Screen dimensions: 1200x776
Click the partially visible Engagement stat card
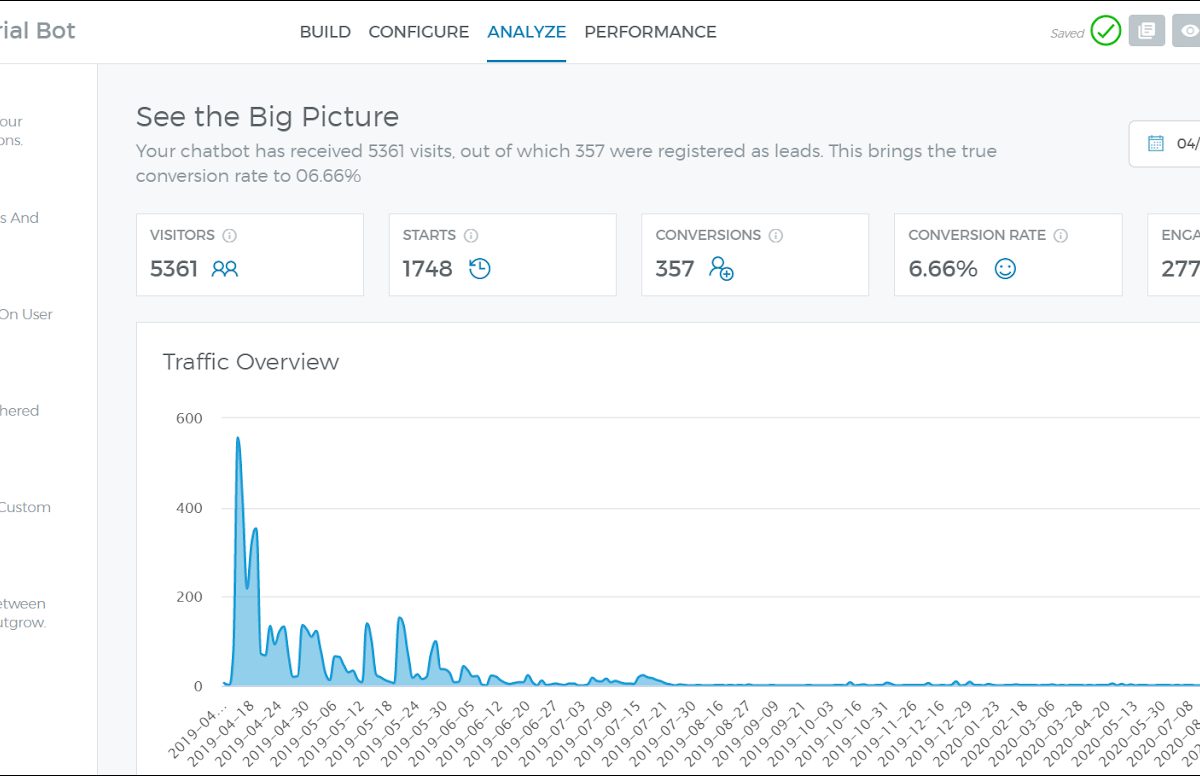pyautogui.click(x=1175, y=254)
